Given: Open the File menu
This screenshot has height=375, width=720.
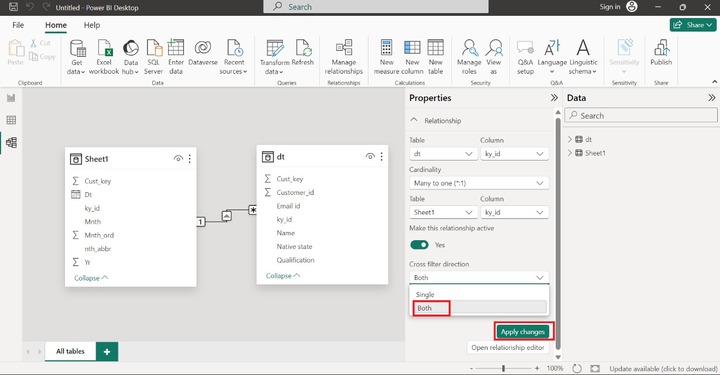Looking at the screenshot, I should [18, 25].
